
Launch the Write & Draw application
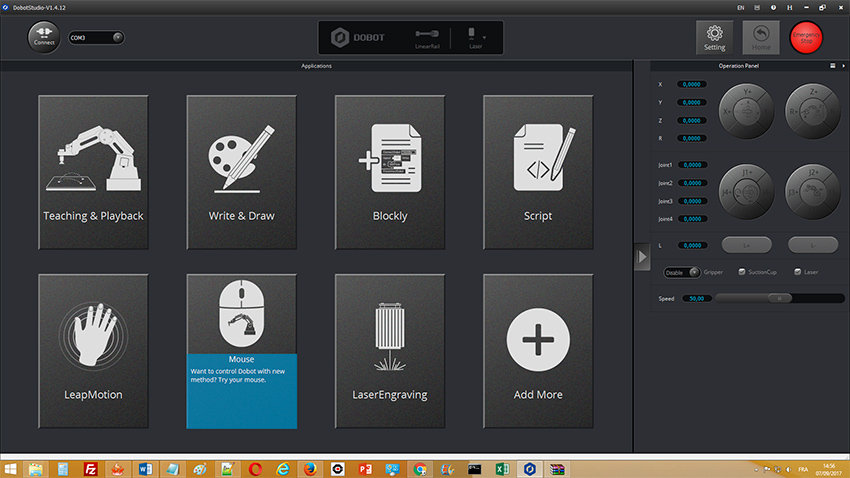click(x=242, y=172)
